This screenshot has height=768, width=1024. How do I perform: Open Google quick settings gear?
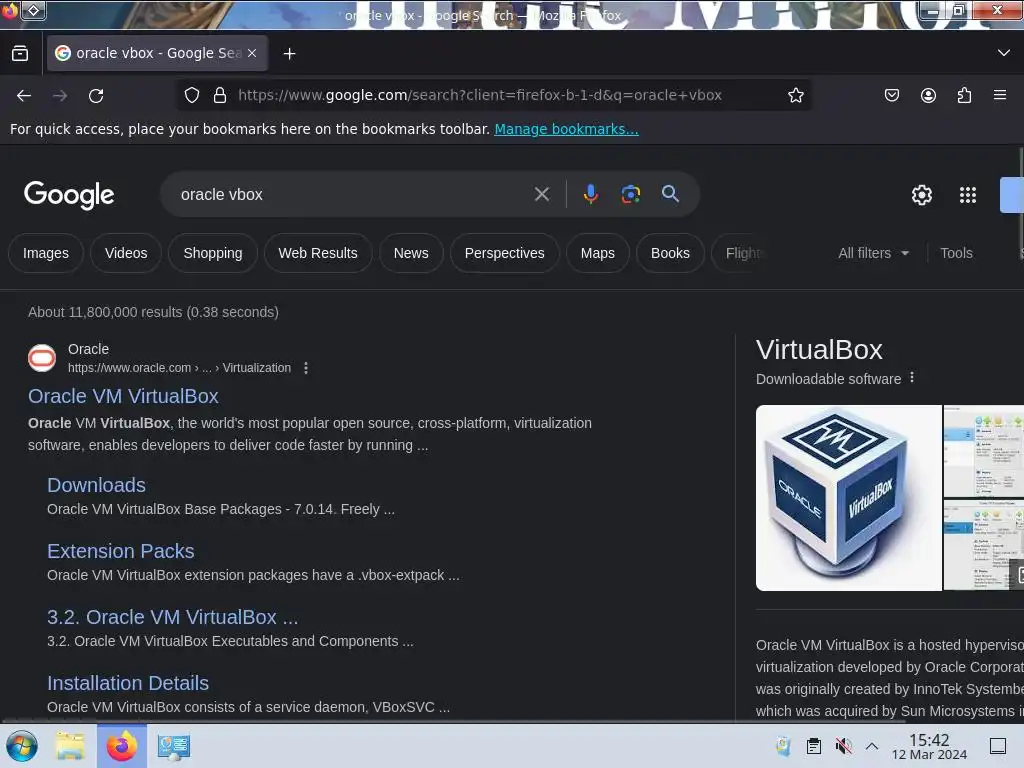point(921,195)
